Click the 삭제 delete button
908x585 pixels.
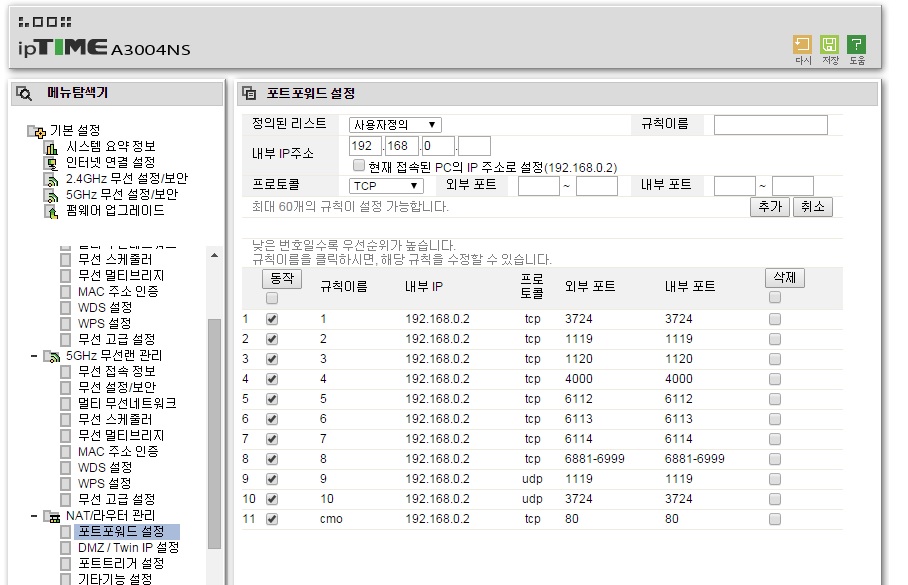tap(784, 277)
